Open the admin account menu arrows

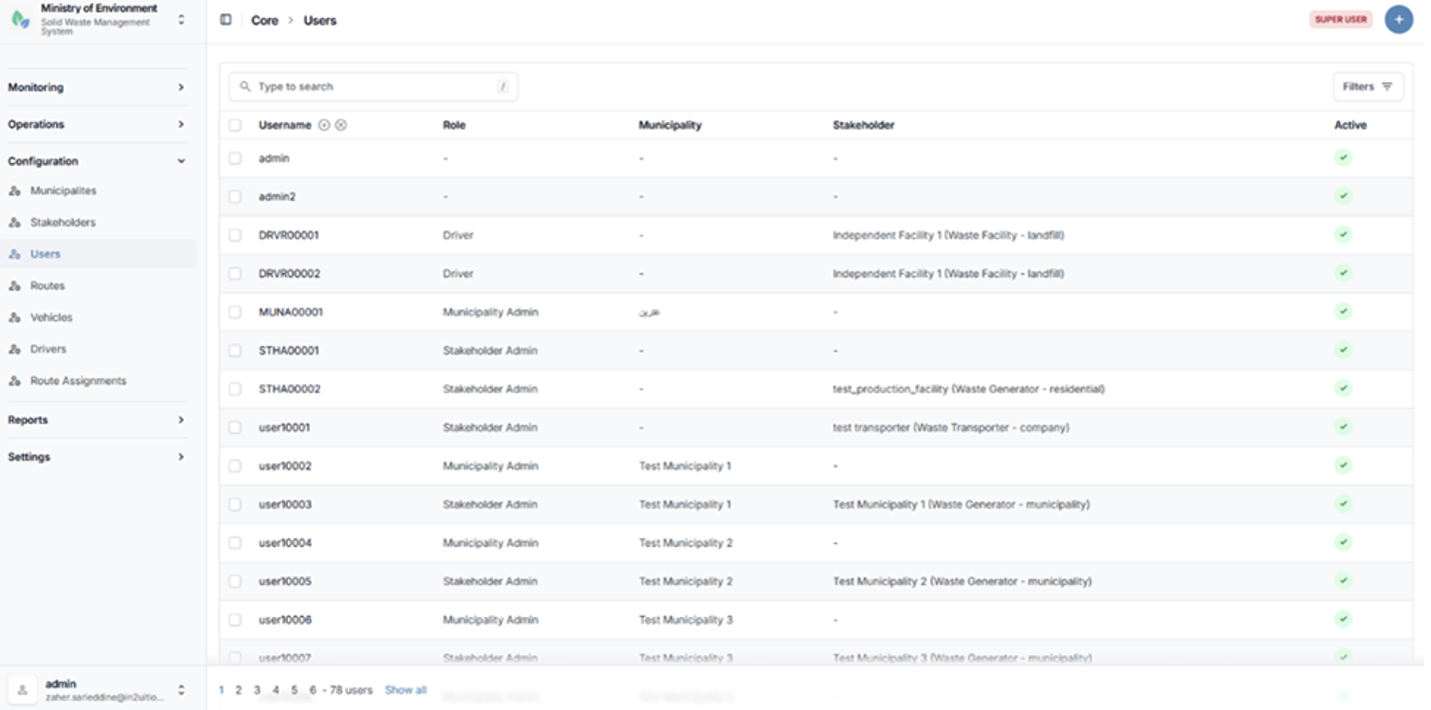coord(181,690)
